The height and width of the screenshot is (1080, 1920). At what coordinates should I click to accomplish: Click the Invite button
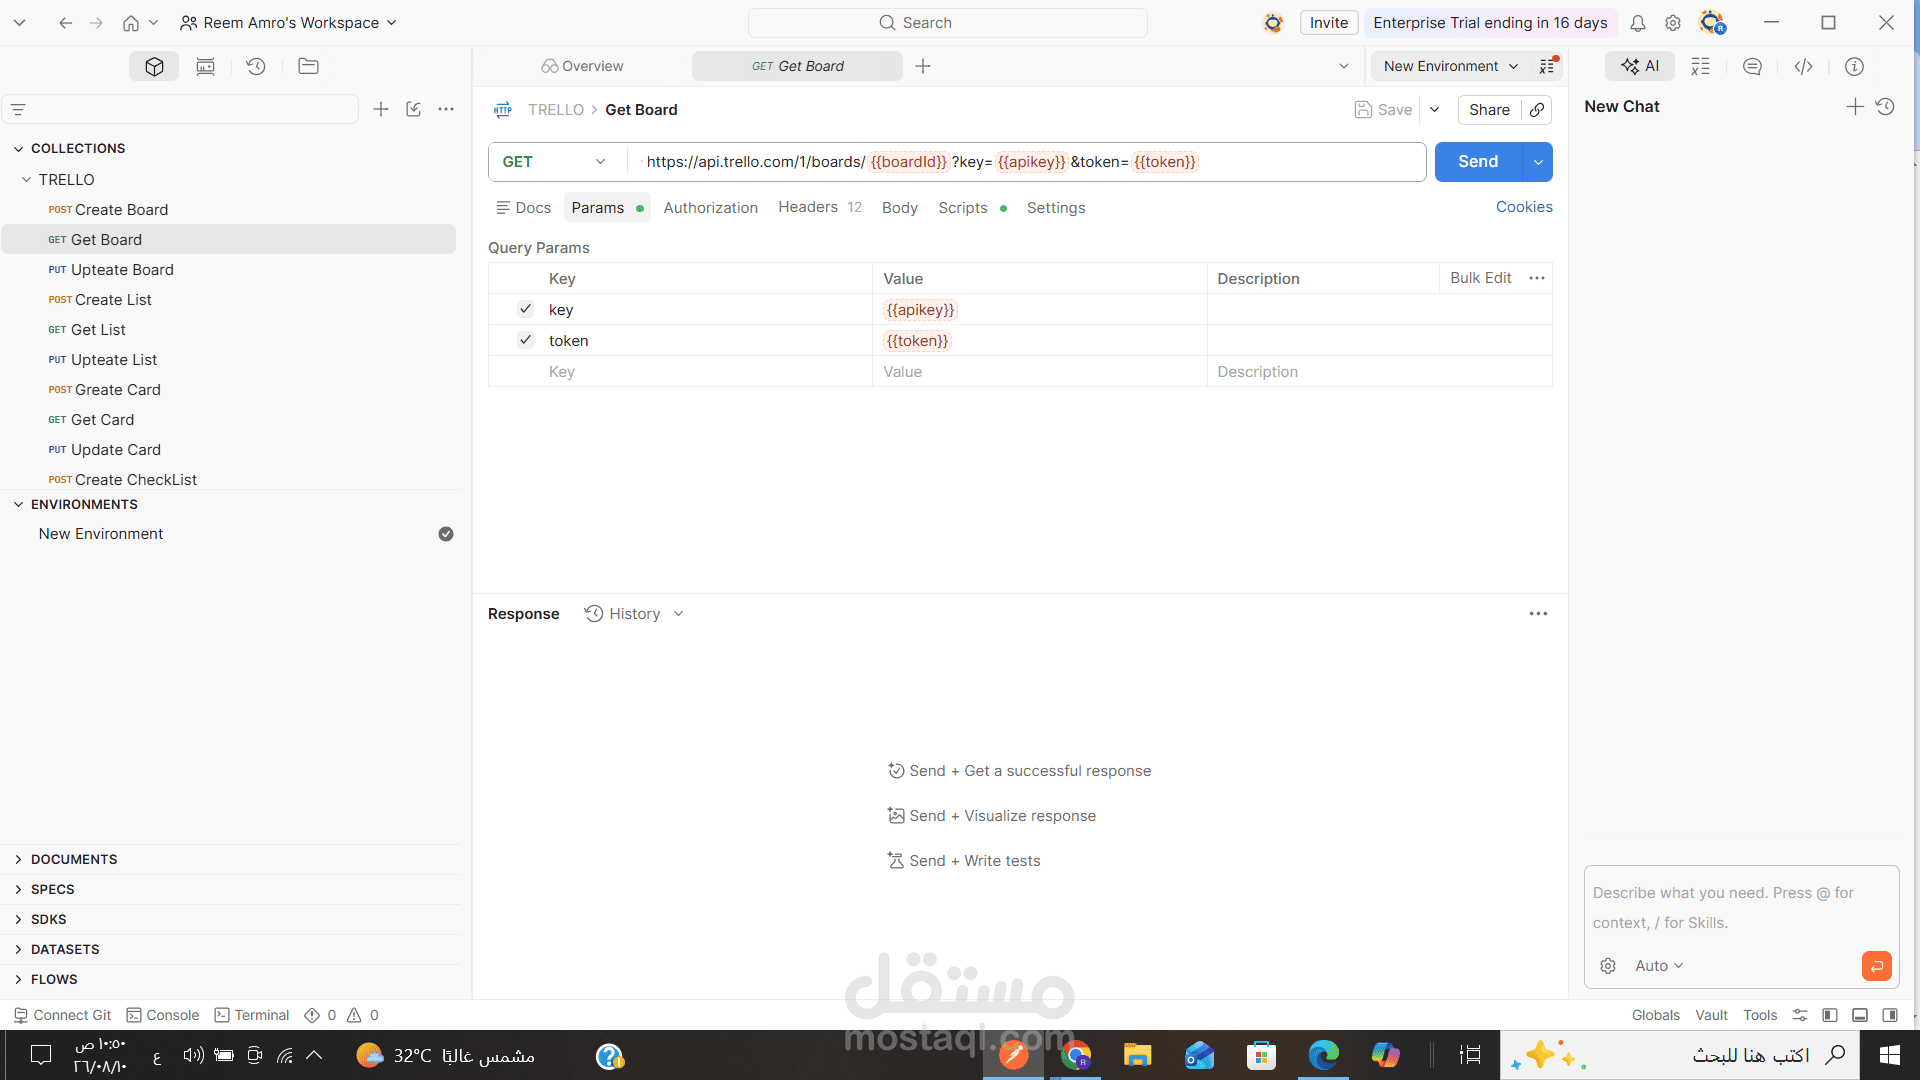pyautogui.click(x=1329, y=23)
